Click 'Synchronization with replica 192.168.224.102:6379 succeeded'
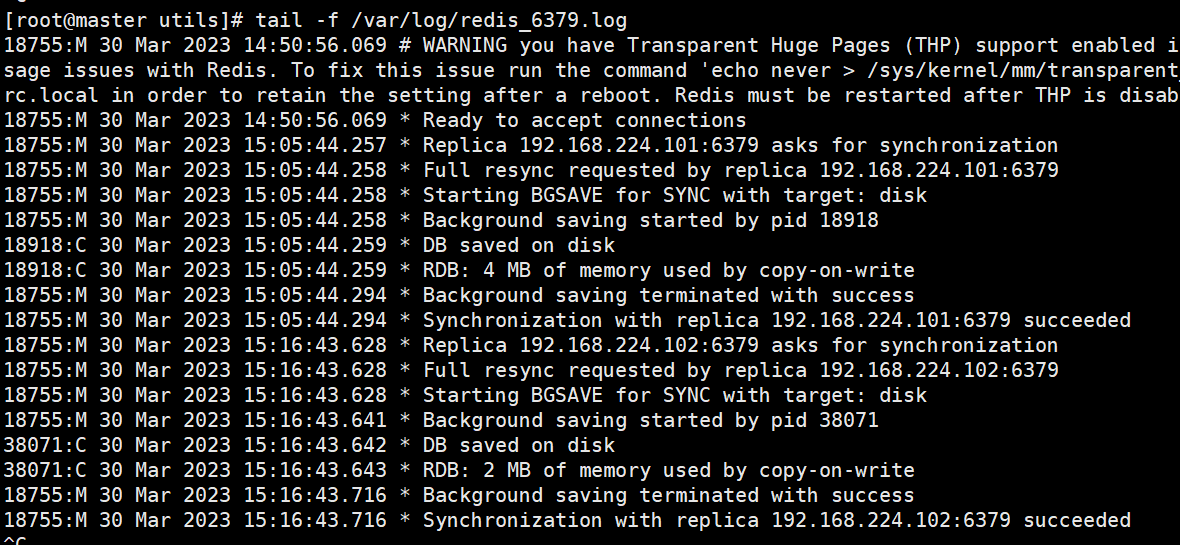 776,520
